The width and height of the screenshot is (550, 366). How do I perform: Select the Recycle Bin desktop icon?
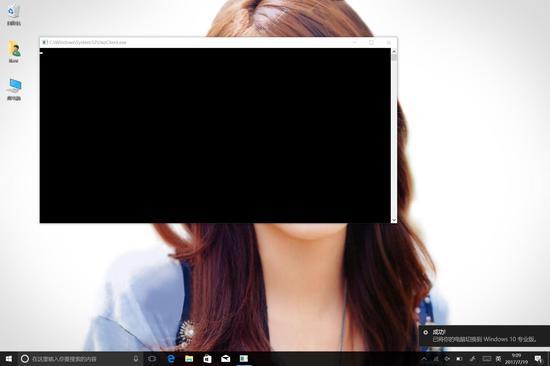tap(14, 15)
